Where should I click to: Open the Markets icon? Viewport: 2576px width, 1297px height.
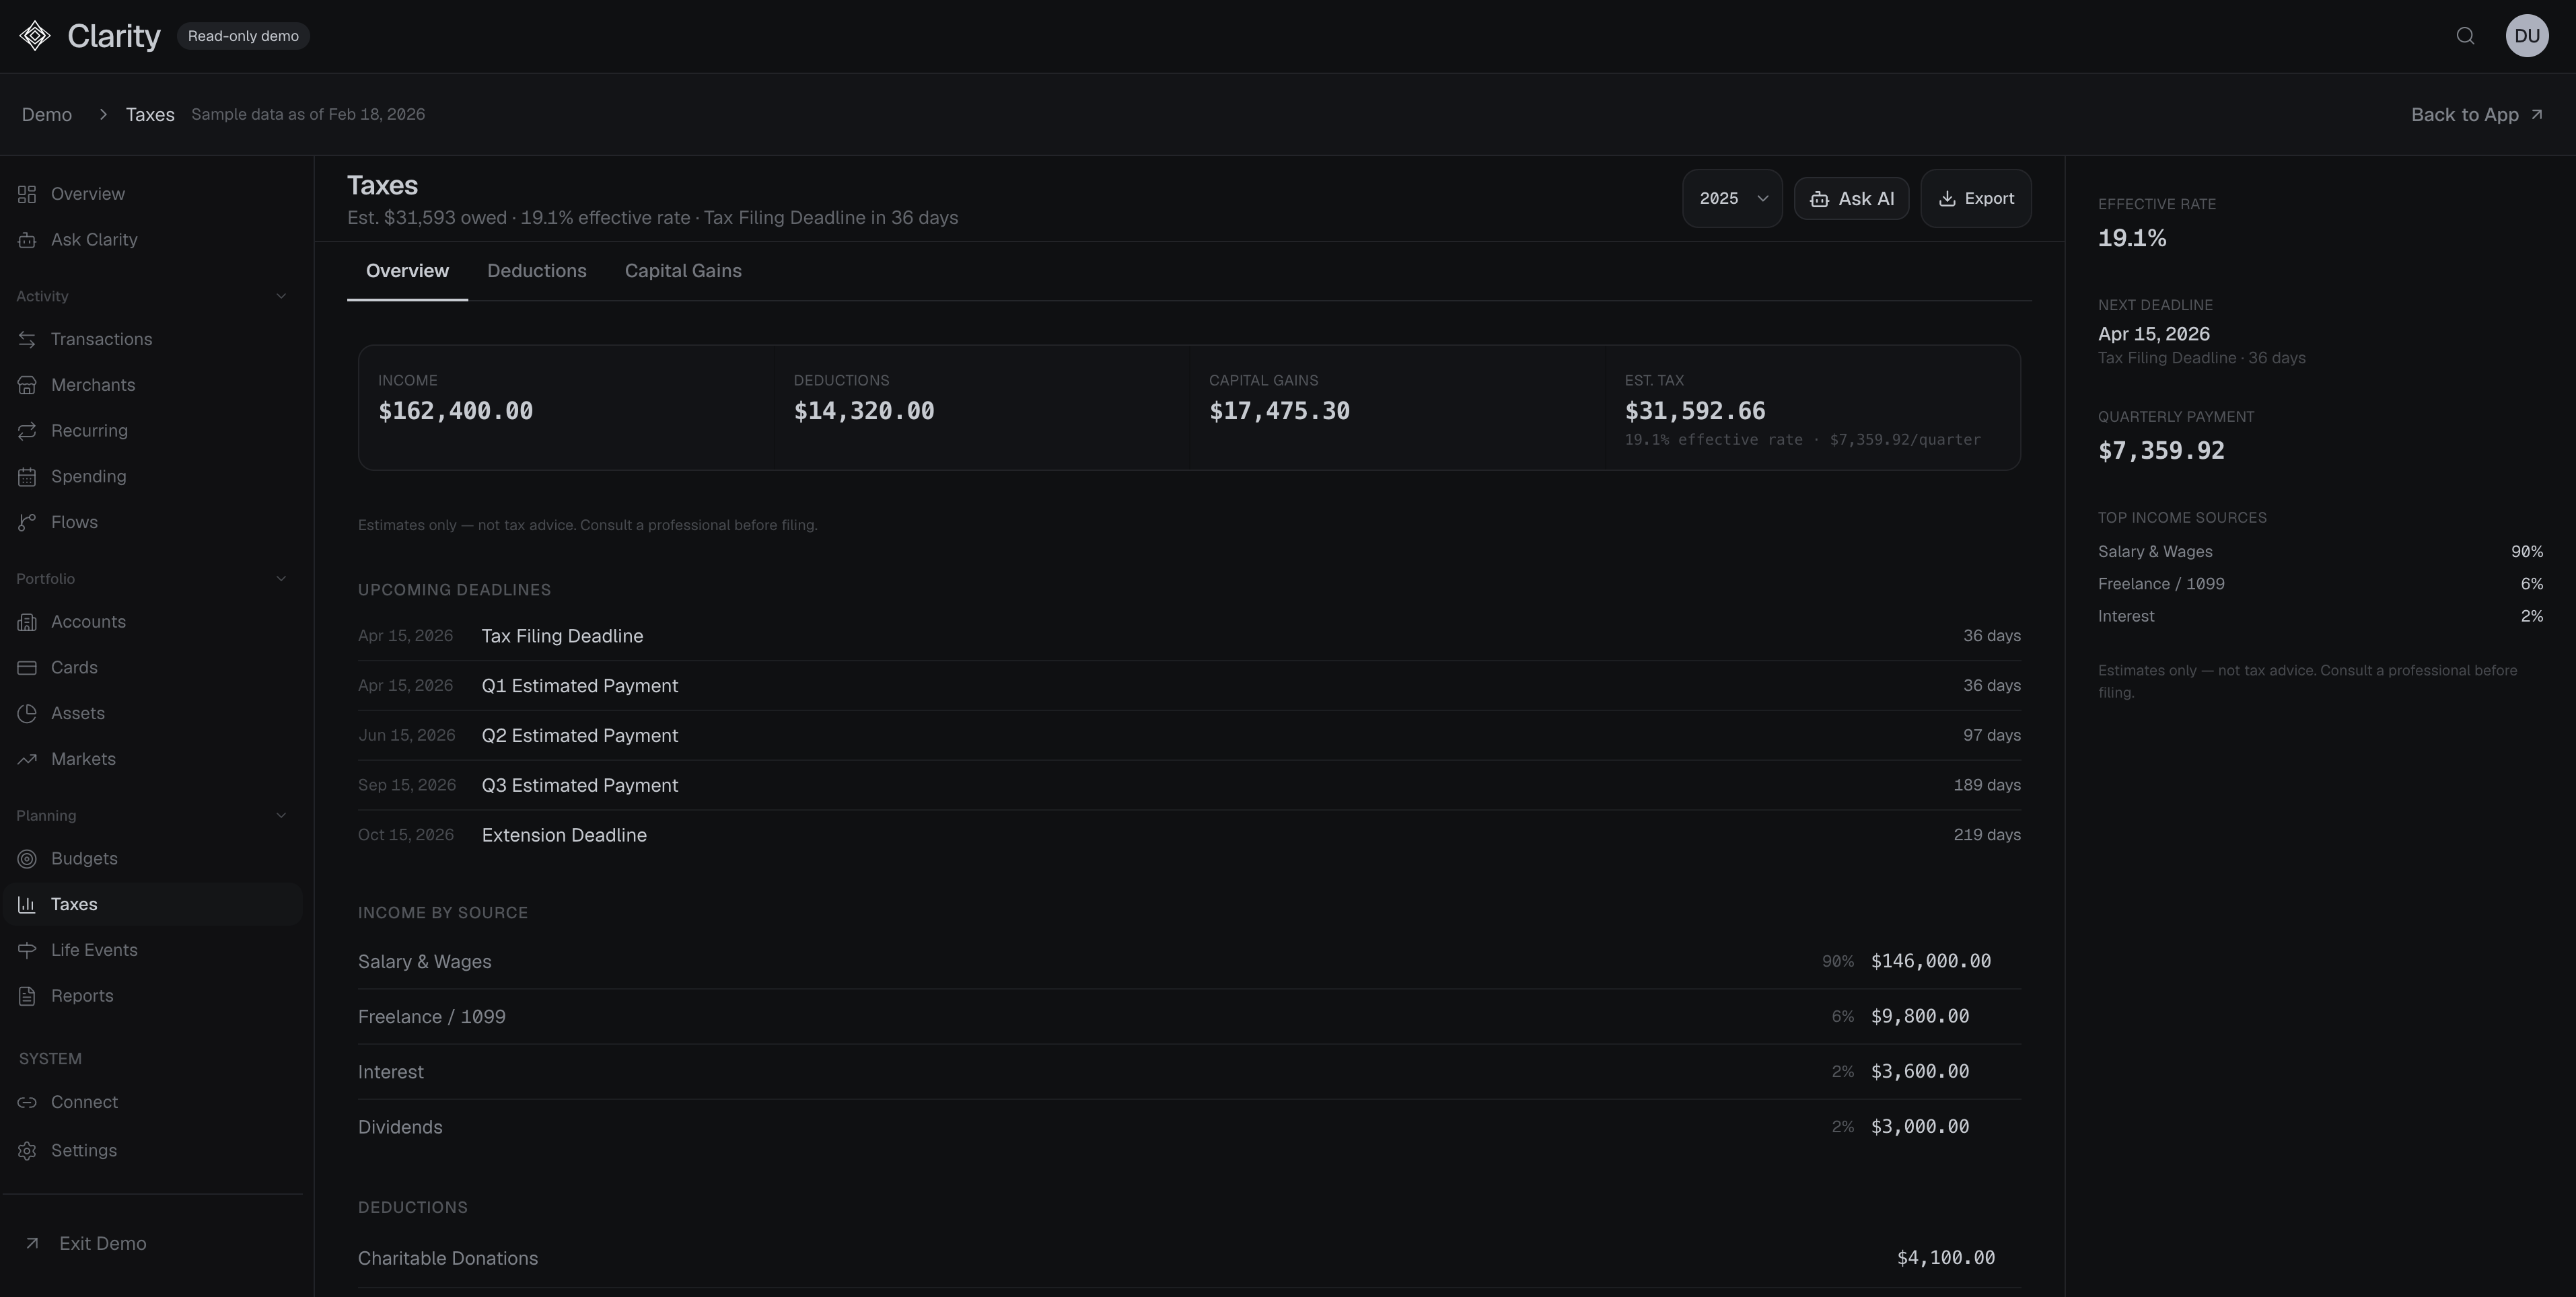click(28, 758)
